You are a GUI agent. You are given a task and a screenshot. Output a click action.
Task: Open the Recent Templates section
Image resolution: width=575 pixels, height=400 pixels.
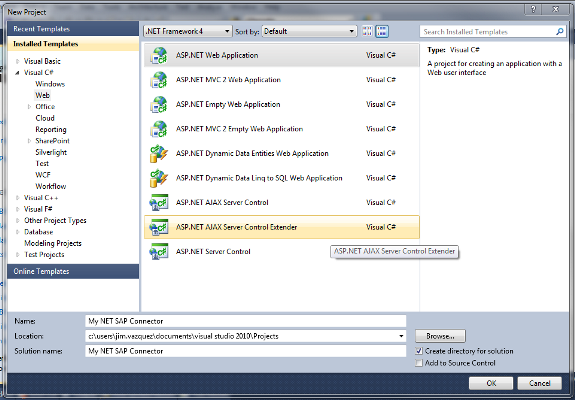click(x=73, y=29)
